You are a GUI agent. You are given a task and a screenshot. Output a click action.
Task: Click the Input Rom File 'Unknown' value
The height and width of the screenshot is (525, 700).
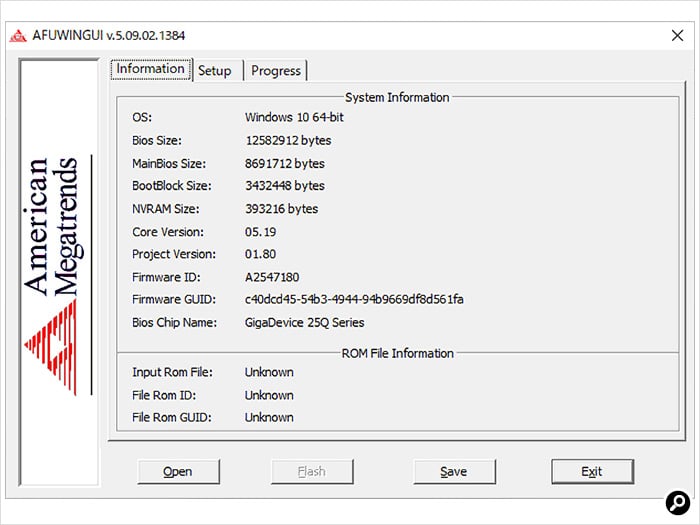coord(269,372)
